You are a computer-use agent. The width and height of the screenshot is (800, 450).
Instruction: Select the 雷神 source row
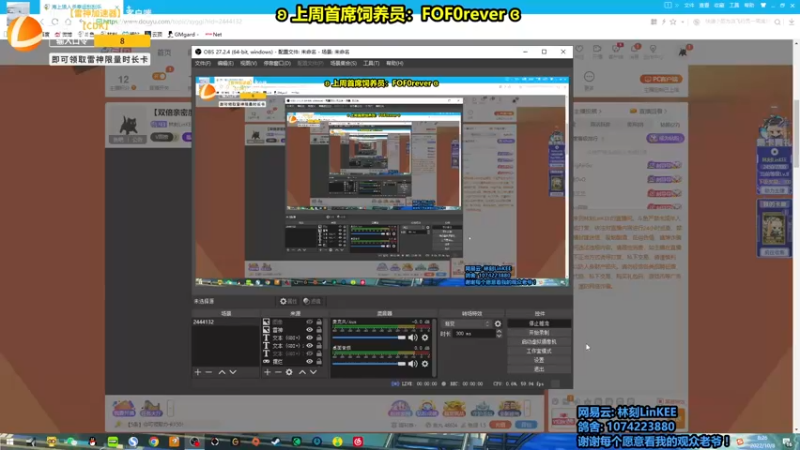point(293,330)
